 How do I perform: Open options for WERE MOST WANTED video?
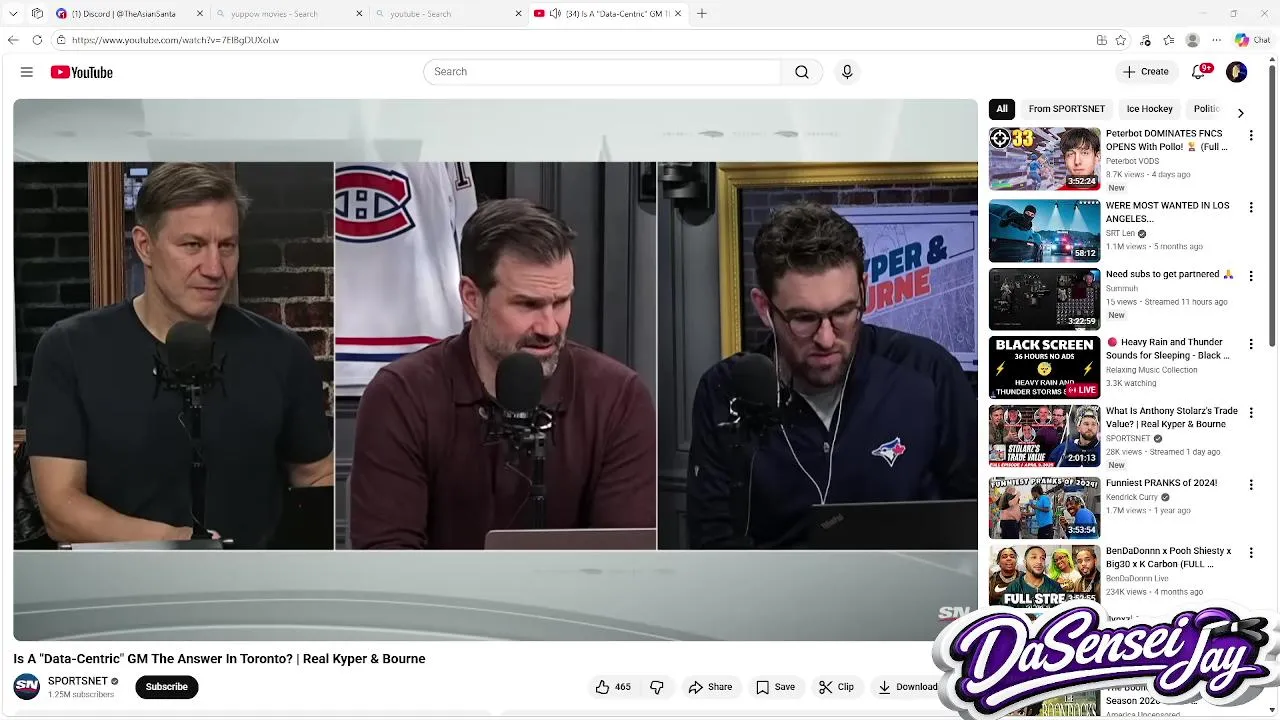[x=1250, y=207]
